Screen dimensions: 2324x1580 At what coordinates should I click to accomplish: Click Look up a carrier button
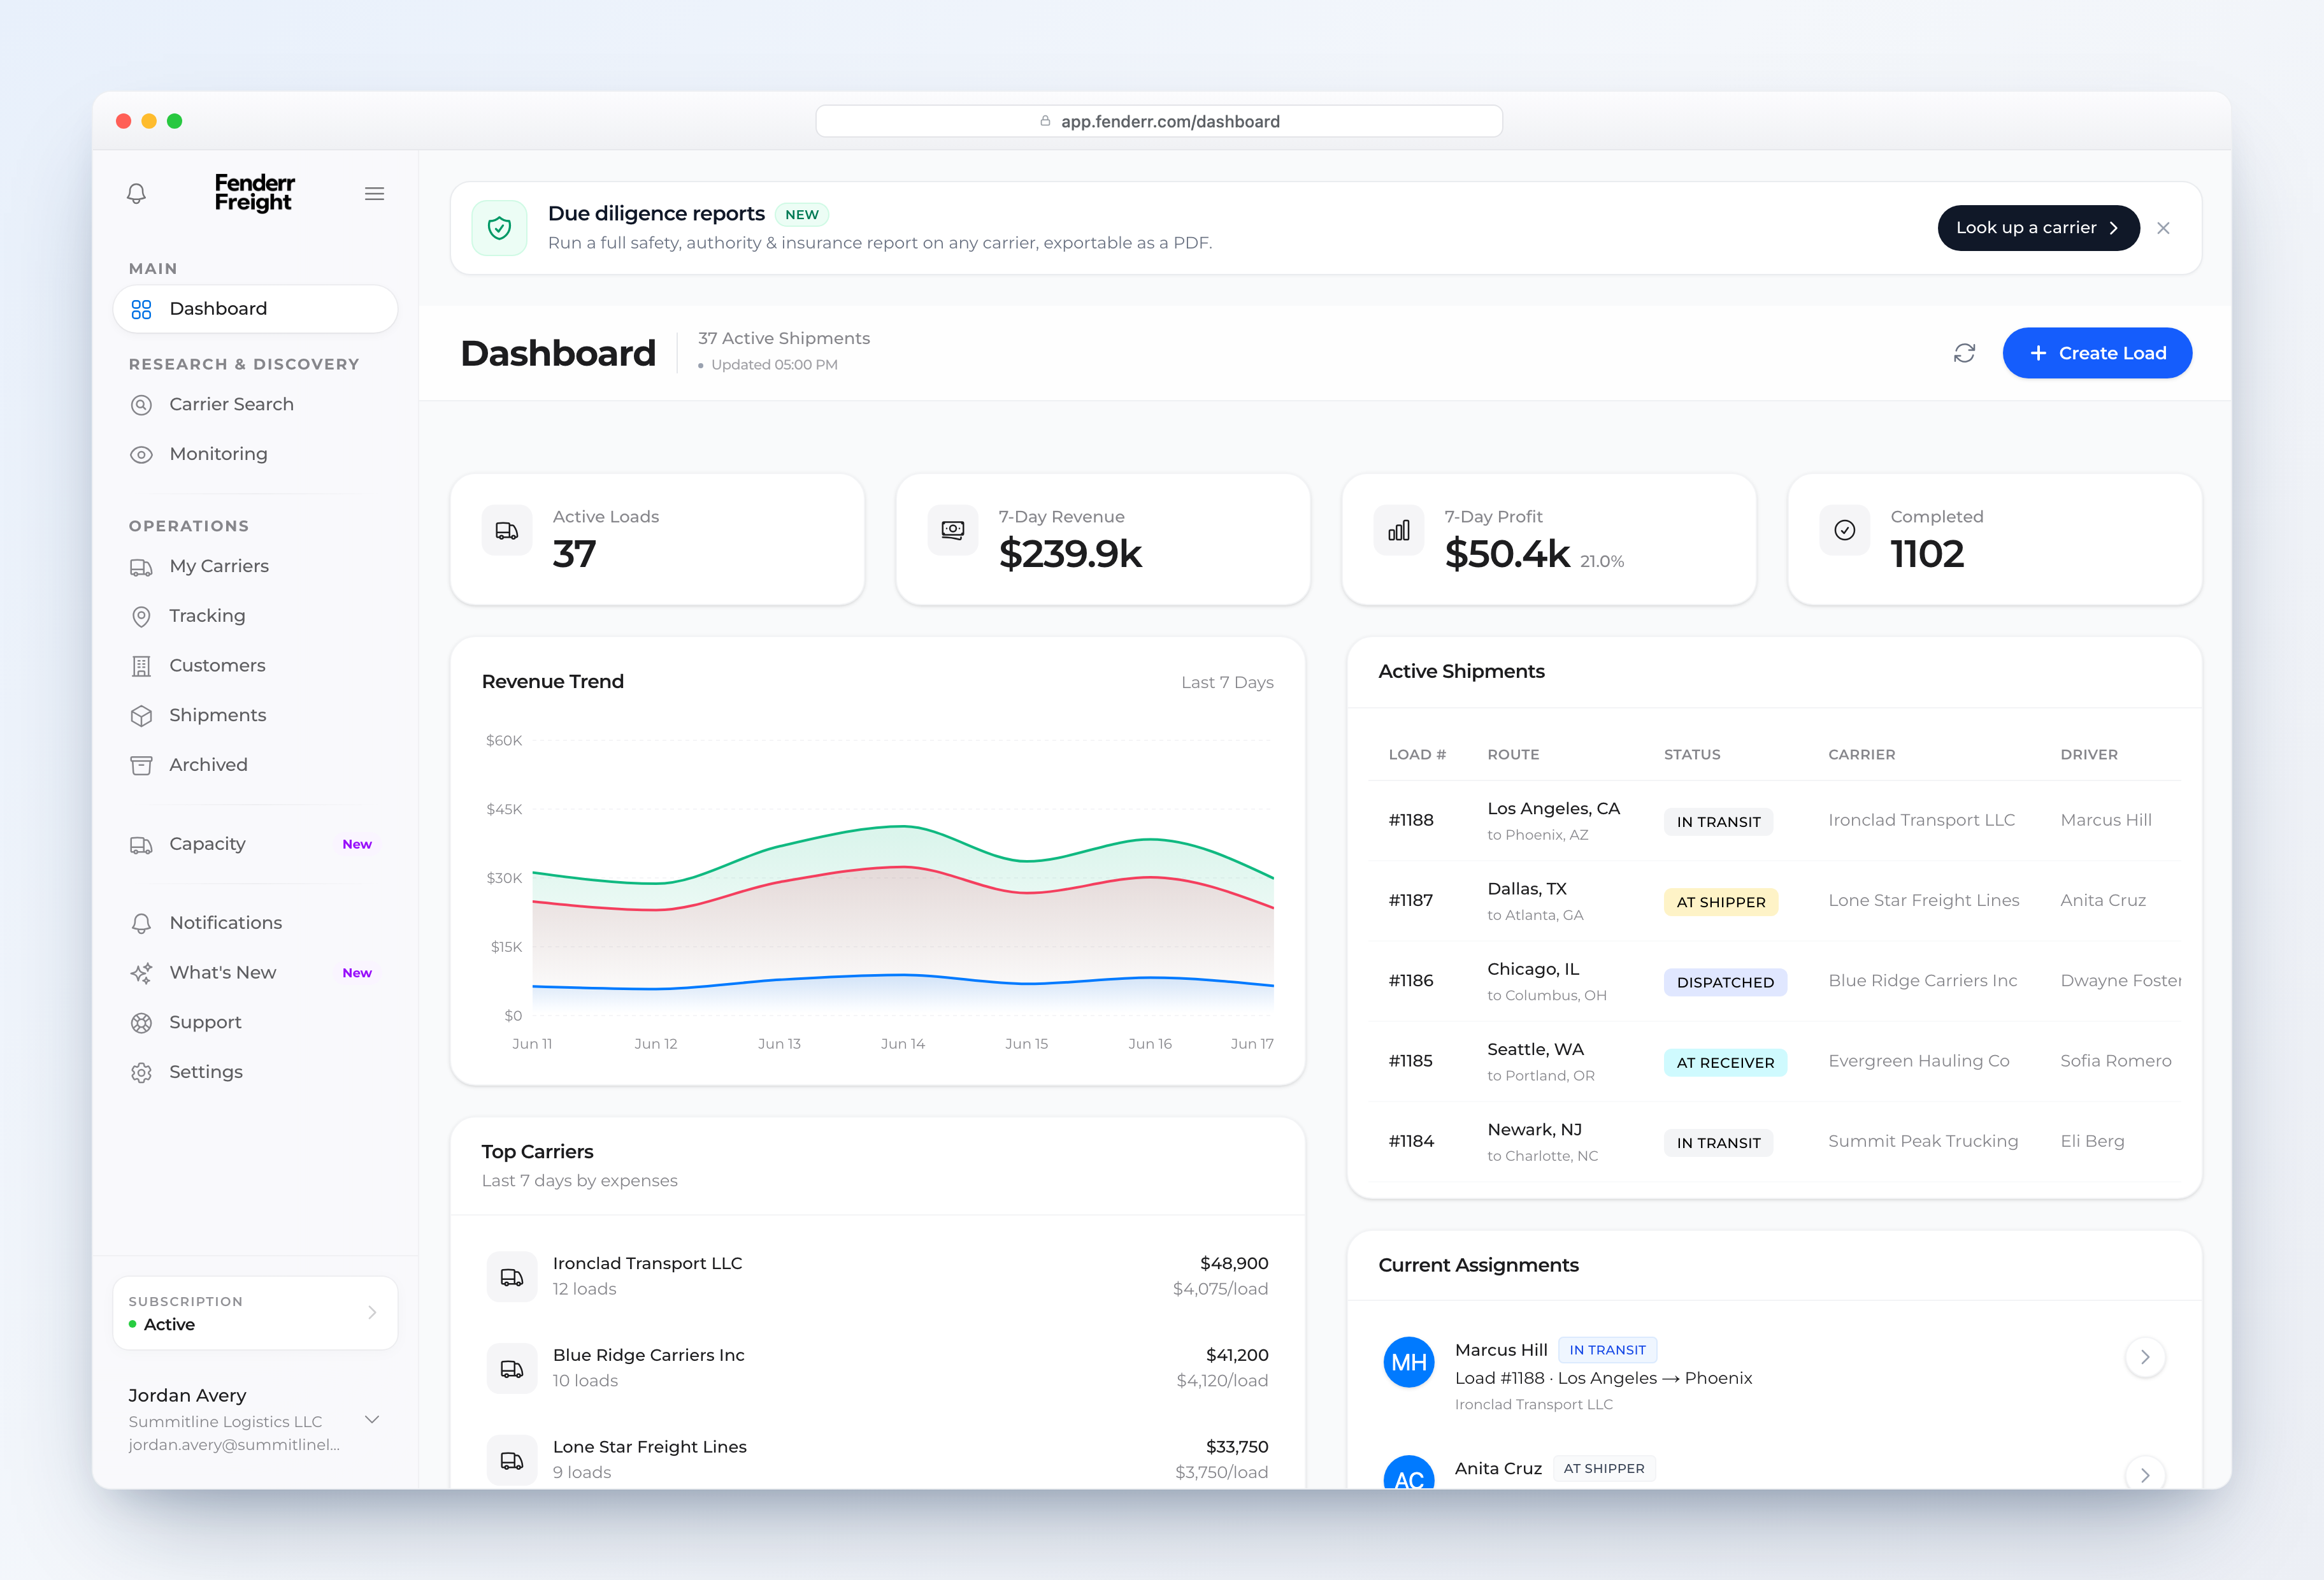2038,228
